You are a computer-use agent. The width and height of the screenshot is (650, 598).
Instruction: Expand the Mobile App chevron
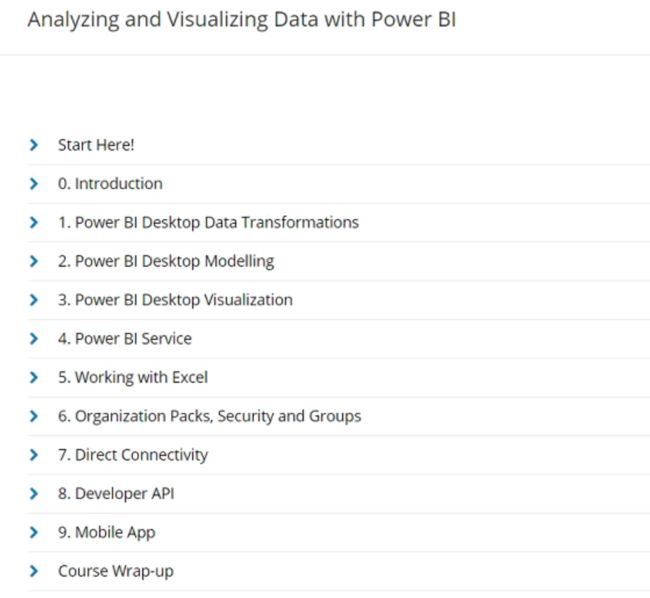tap(34, 533)
